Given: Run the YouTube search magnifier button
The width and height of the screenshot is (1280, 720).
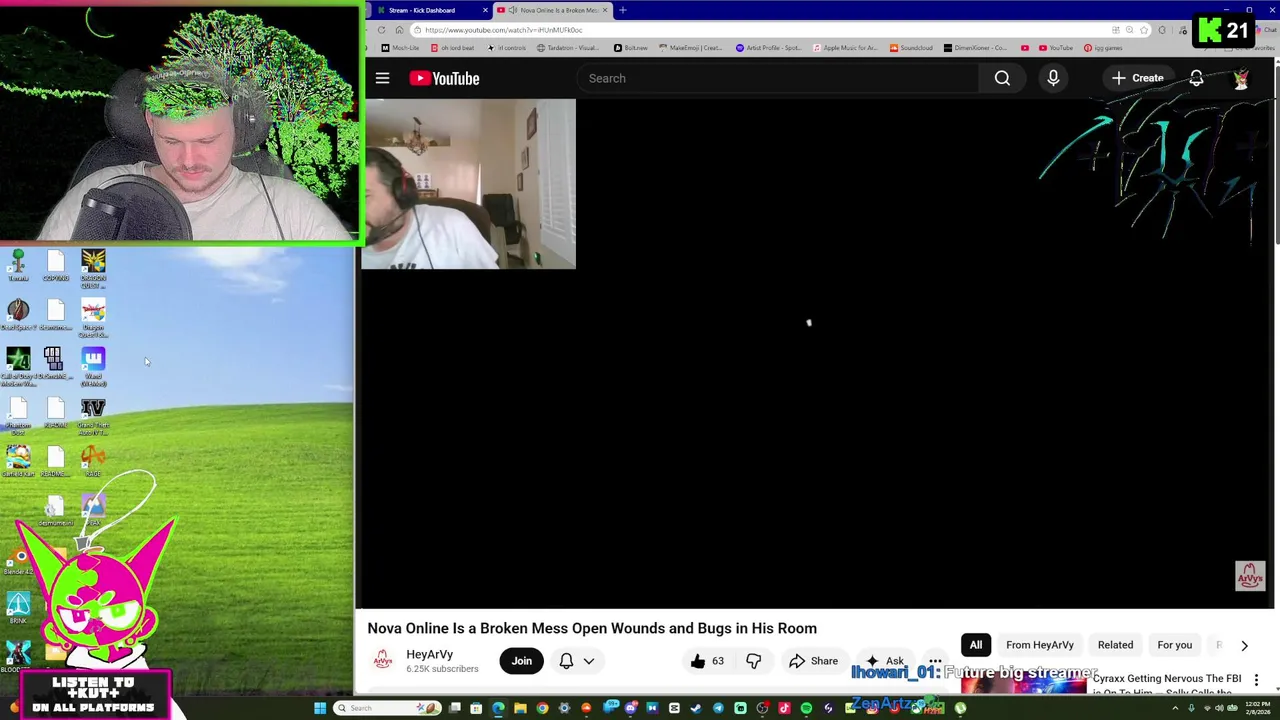Looking at the screenshot, I should [1002, 78].
